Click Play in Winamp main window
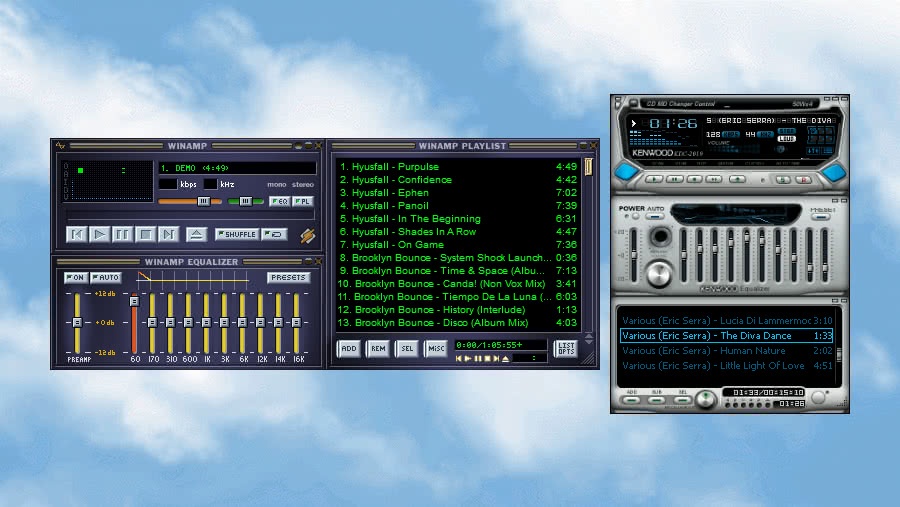The width and height of the screenshot is (900, 507). tap(99, 234)
